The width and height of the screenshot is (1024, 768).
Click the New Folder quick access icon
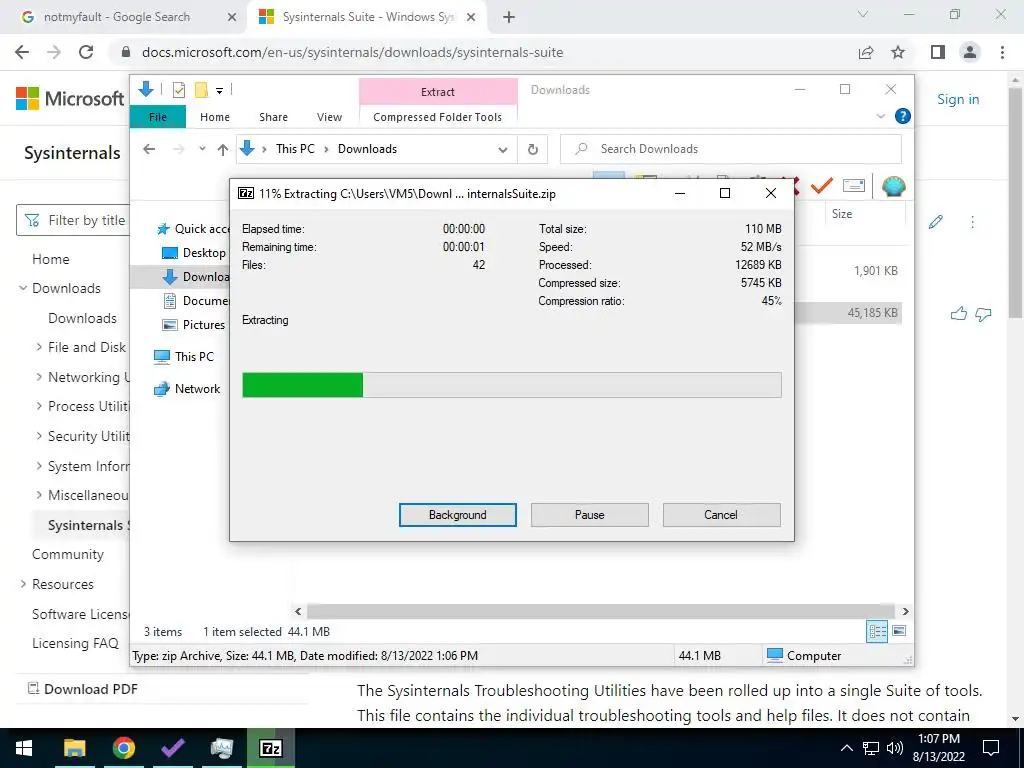(201, 90)
